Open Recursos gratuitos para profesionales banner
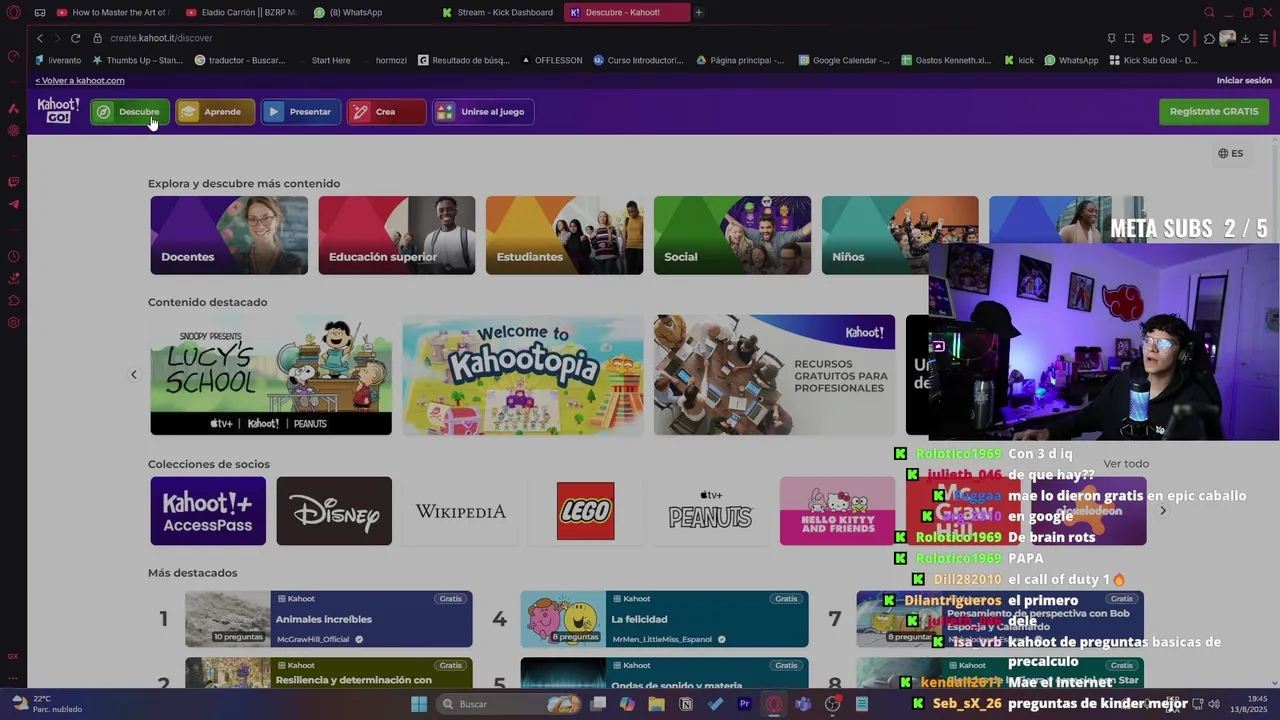The height and width of the screenshot is (720, 1280). pyautogui.click(x=774, y=375)
